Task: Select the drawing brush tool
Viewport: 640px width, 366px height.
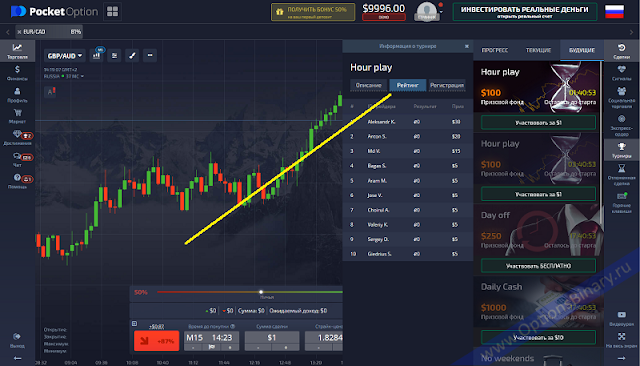Action: [132, 55]
